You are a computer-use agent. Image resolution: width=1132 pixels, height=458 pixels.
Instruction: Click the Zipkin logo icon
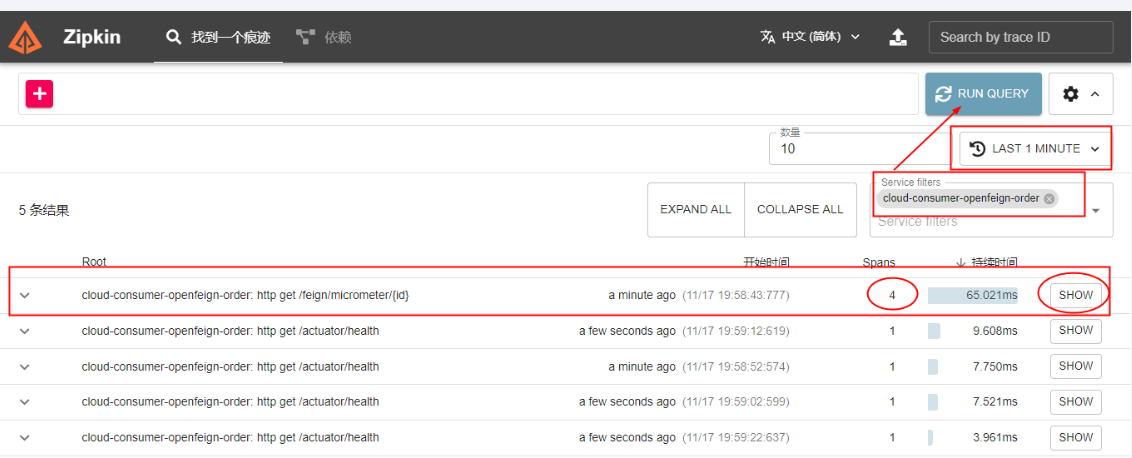click(25, 38)
